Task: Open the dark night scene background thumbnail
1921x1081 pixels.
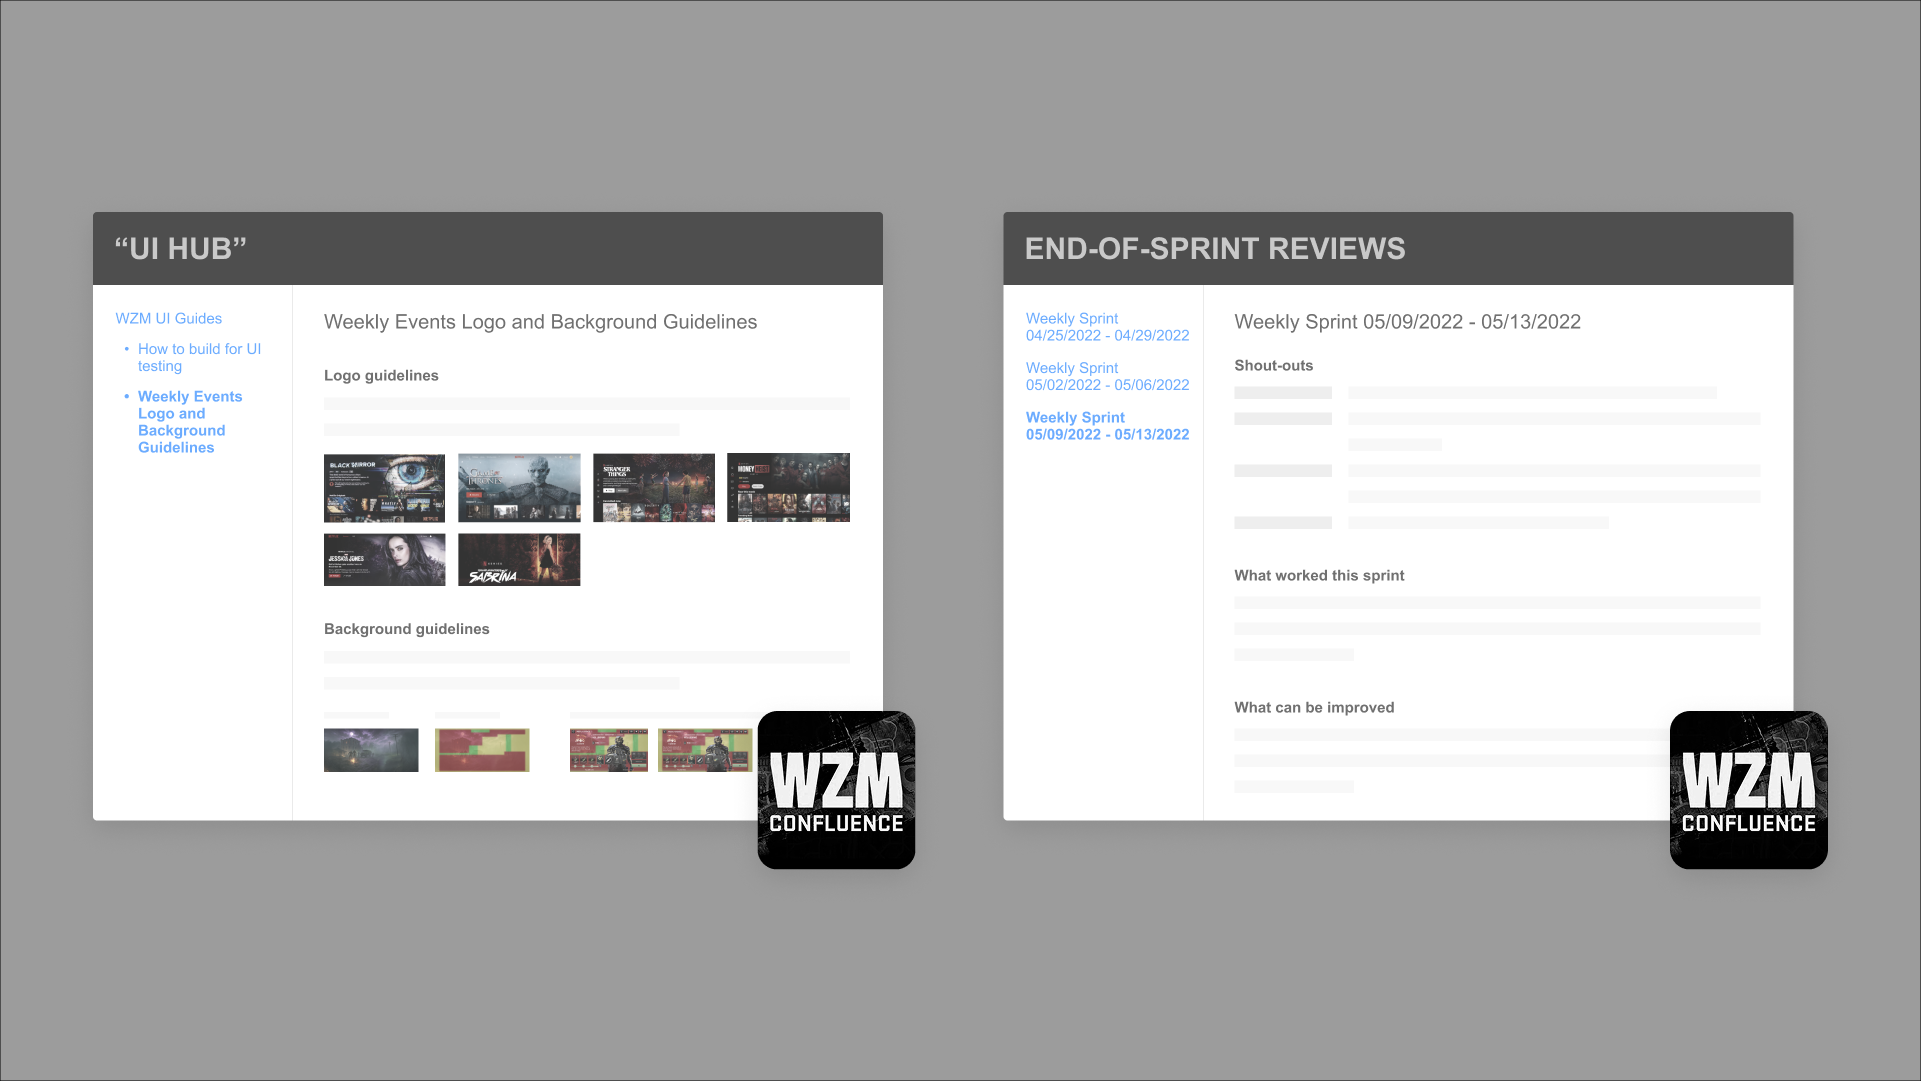Action: pyautogui.click(x=371, y=750)
